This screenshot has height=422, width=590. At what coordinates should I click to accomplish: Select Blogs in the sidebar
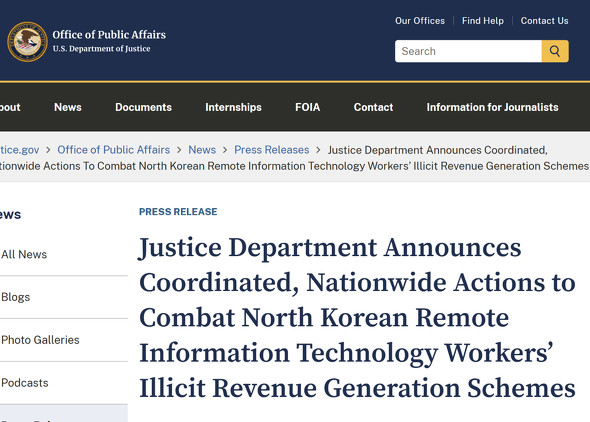point(15,297)
